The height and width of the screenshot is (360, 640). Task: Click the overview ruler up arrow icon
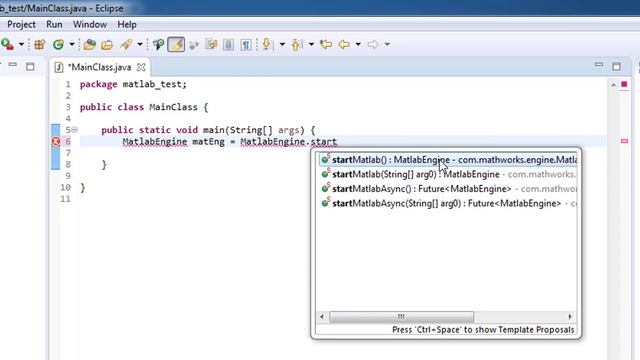coord(613,84)
